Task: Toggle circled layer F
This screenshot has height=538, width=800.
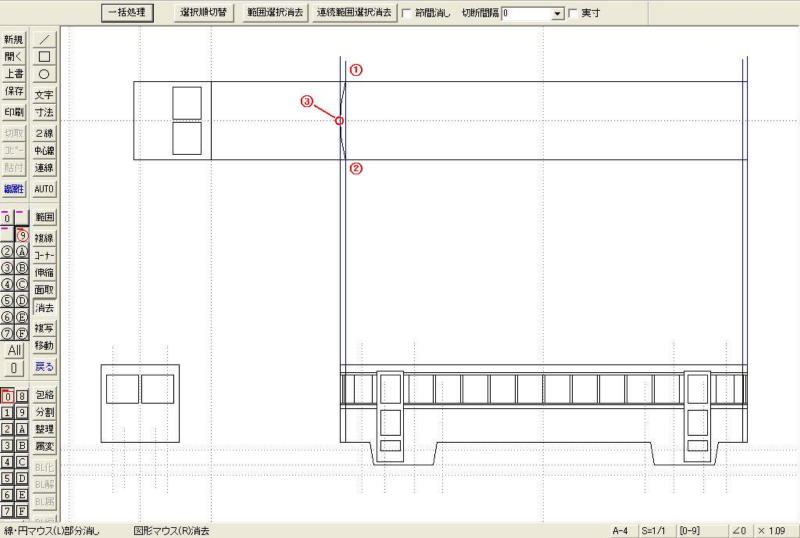Action: coord(22,333)
